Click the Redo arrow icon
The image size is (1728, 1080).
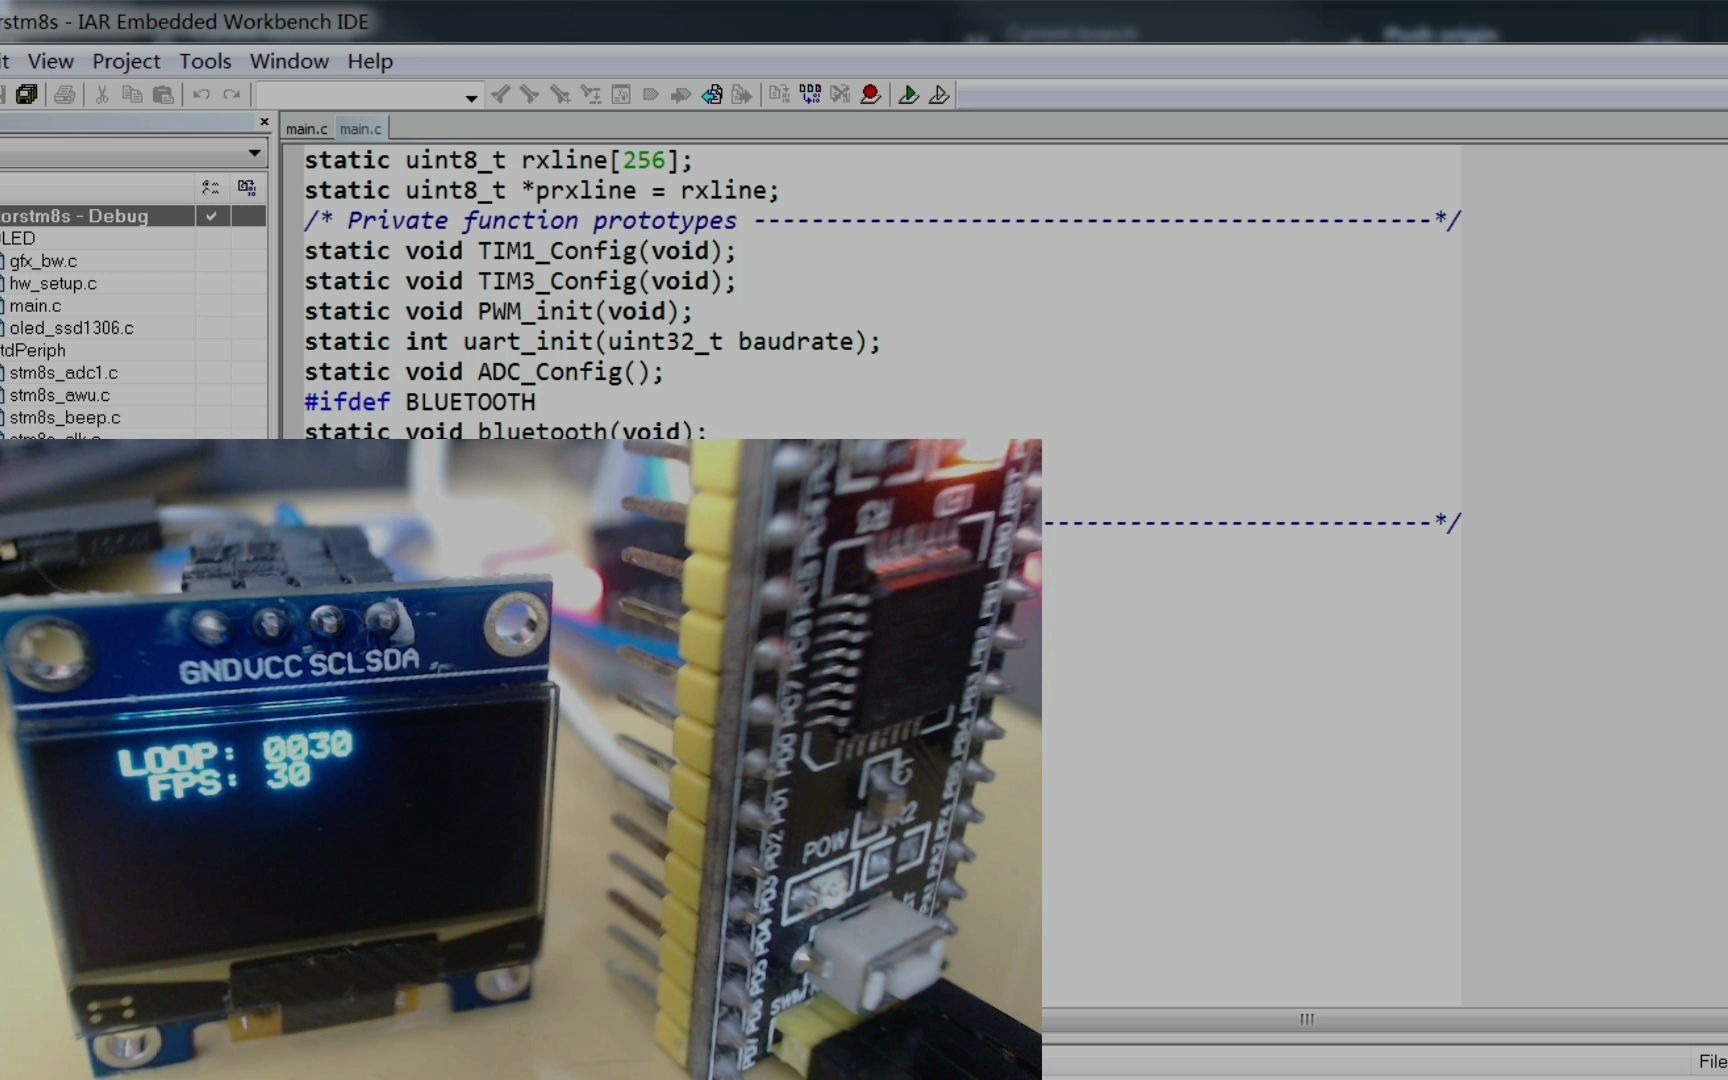[231, 94]
